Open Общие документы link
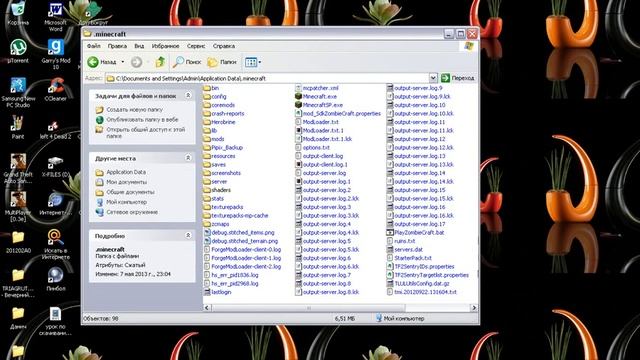 pyautogui.click(x=130, y=192)
